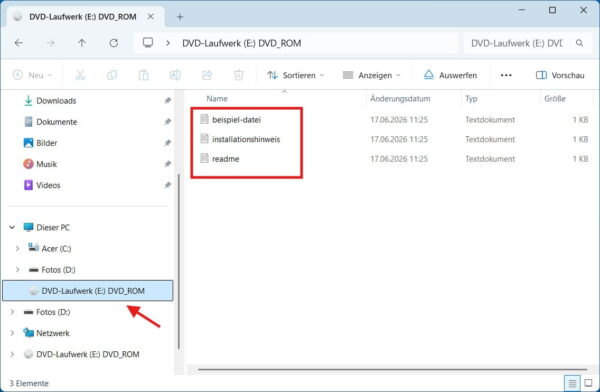Click the address bar chevron after PC icon

168,43
